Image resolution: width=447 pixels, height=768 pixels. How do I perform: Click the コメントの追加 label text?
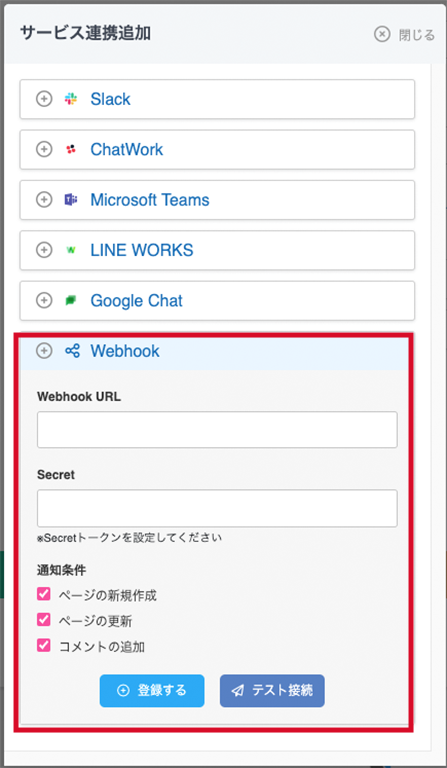102,647
